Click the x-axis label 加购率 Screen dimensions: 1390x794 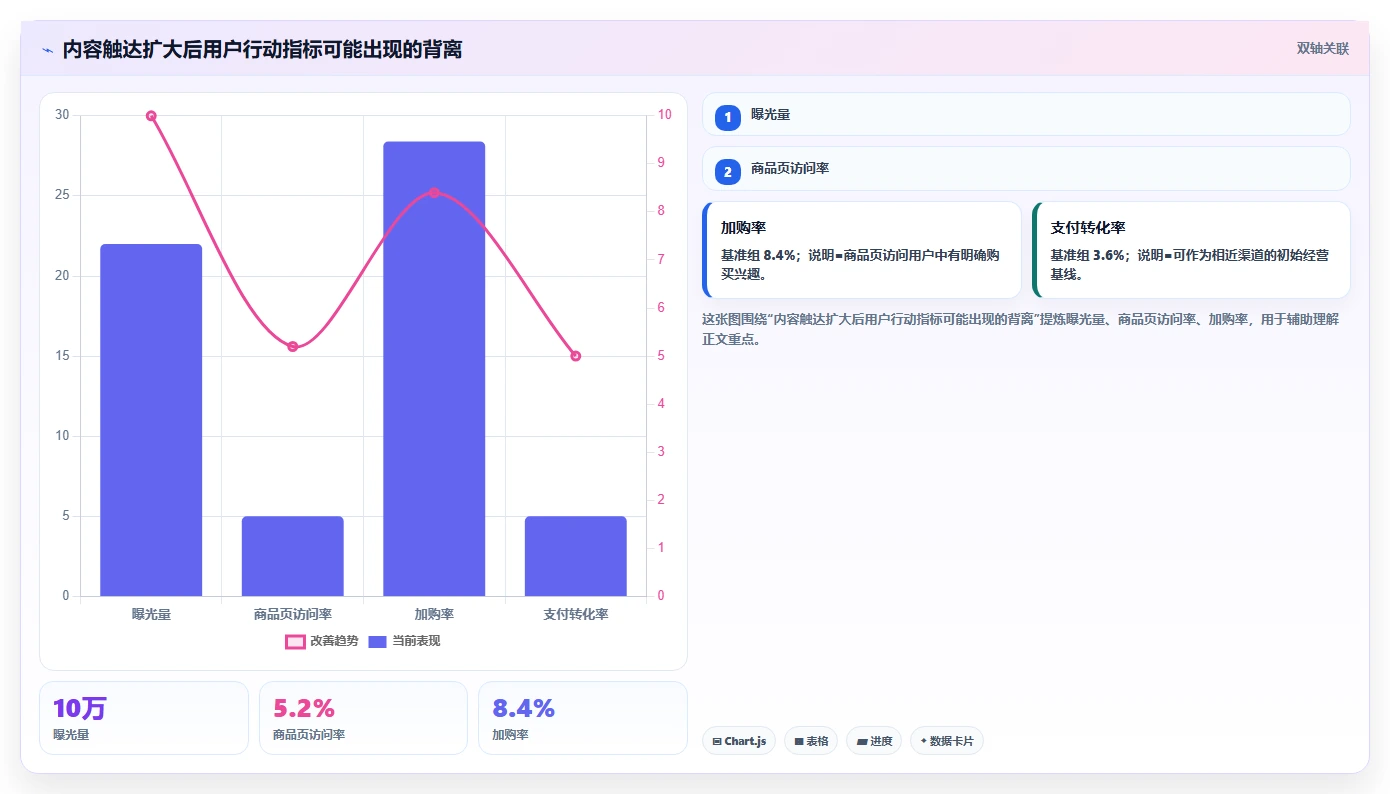pos(434,614)
